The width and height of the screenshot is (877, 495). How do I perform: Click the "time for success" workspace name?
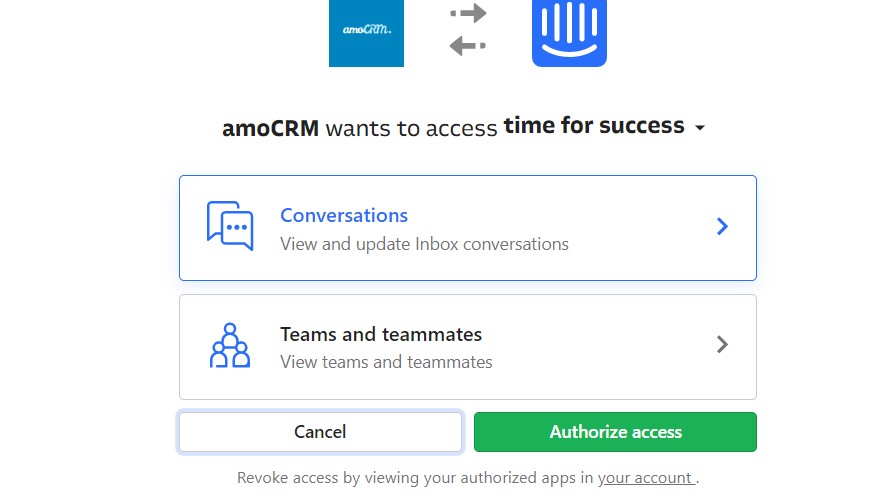tap(594, 126)
